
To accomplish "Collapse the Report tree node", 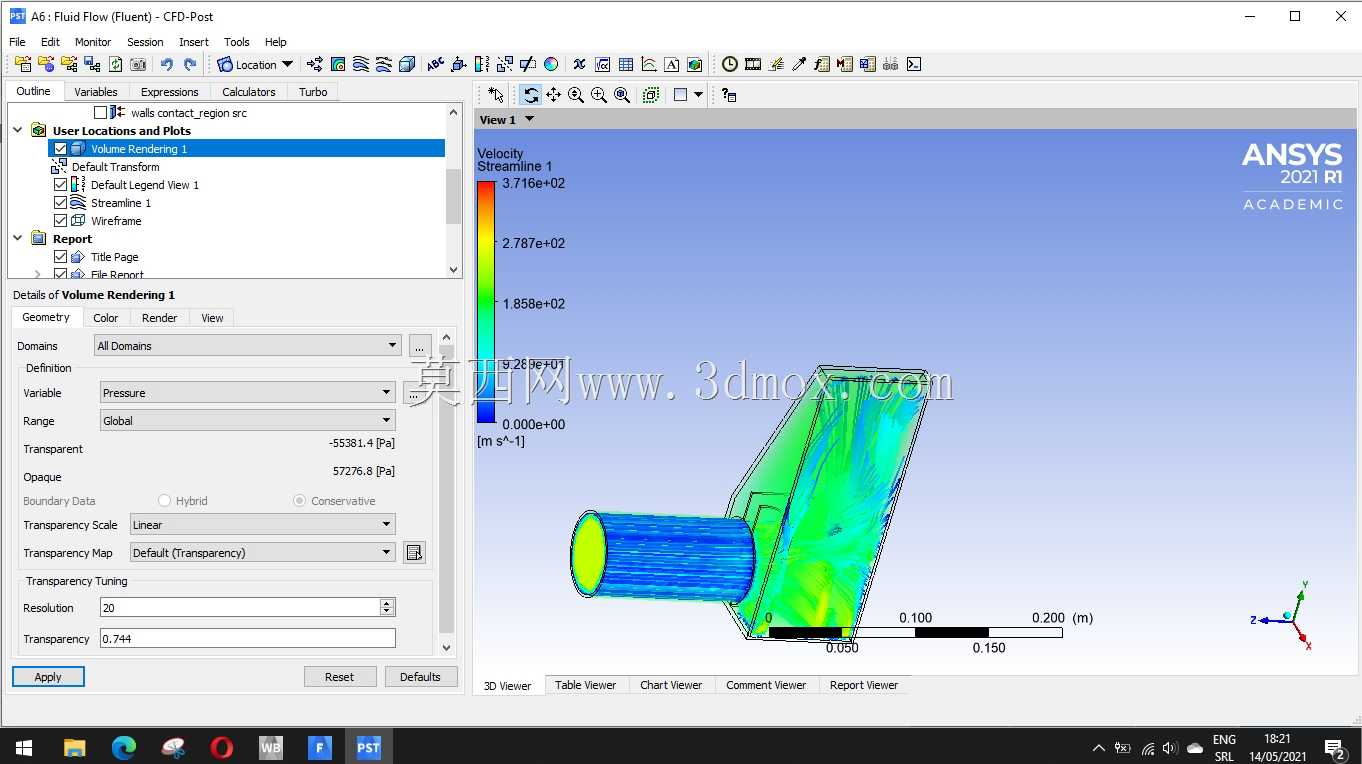I will pyautogui.click(x=18, y=239).
